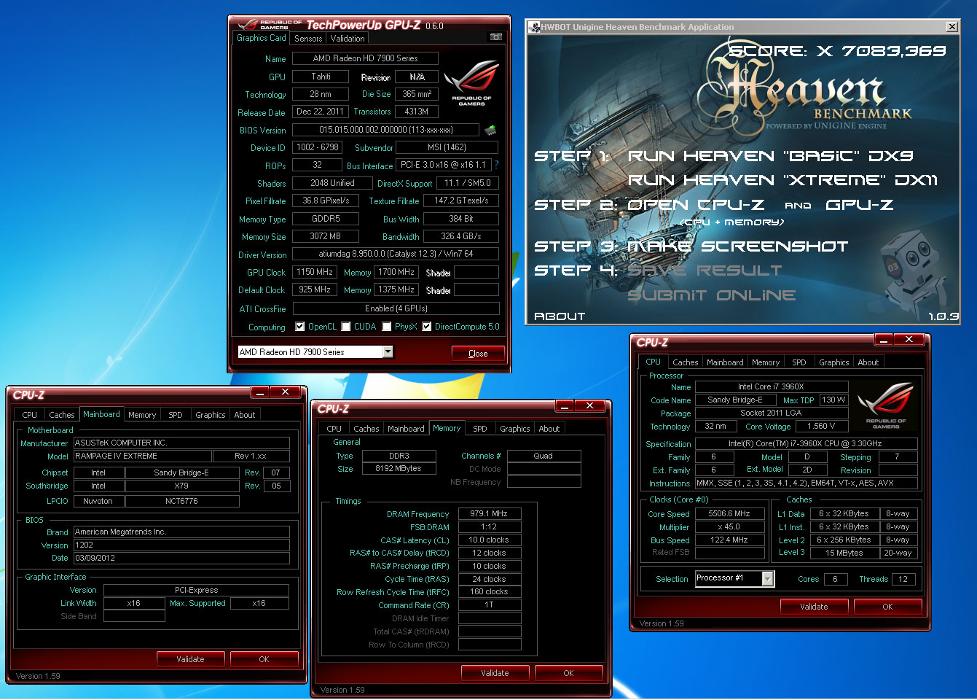The width and height of the screenshot is (977, 700).
Task: Open Caches tab in CPU-Z processor window
Action: pos(685,362)
